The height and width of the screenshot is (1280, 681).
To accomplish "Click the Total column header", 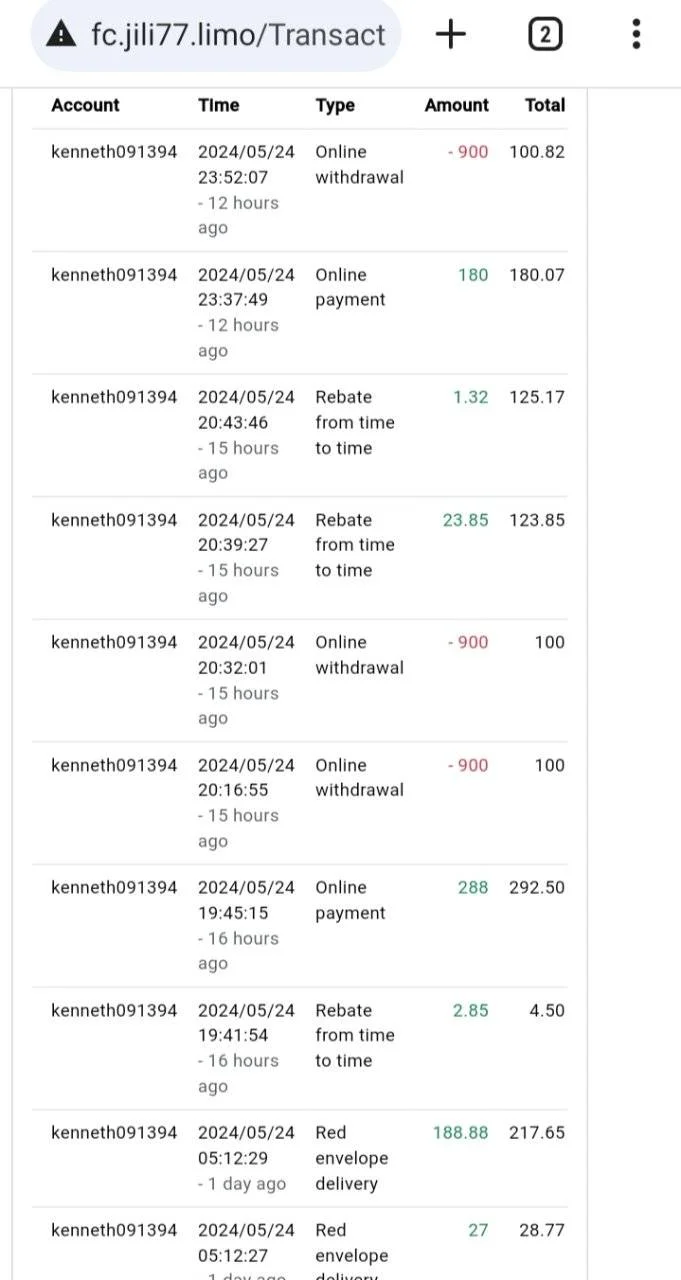I will pyautogui.click(x=545, y=105).
